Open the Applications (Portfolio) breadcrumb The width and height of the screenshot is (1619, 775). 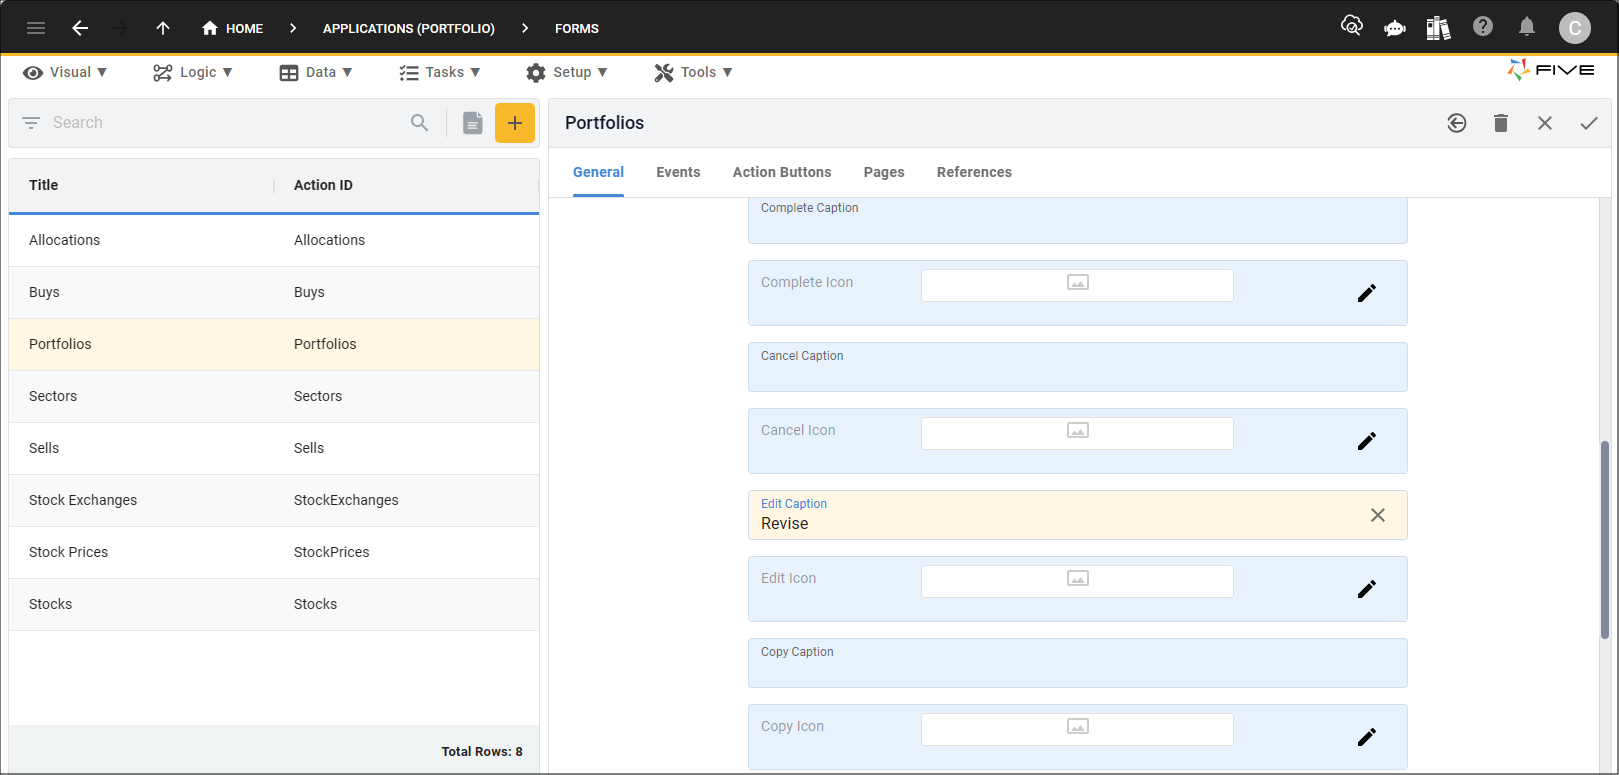pos(408,28)
